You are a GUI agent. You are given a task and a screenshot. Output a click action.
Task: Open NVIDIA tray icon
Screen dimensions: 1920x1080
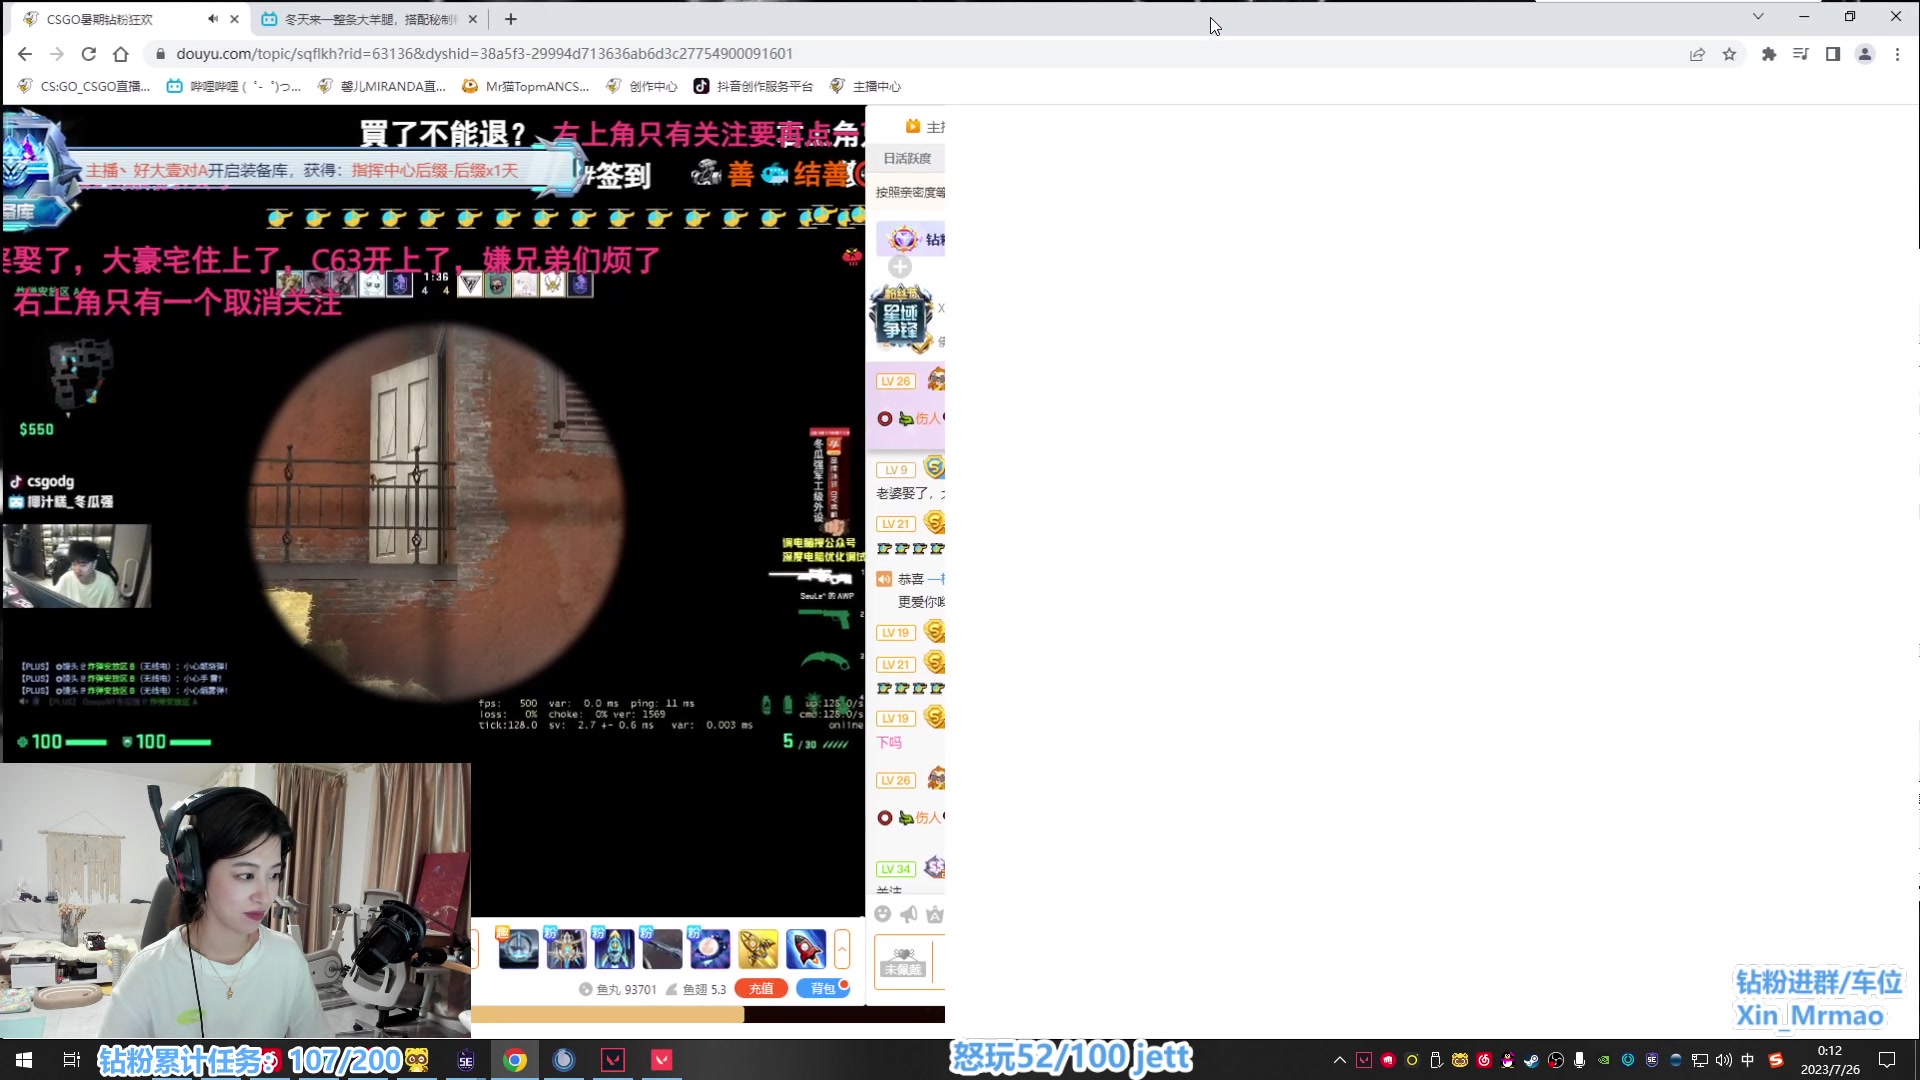pos(1604,1060)
